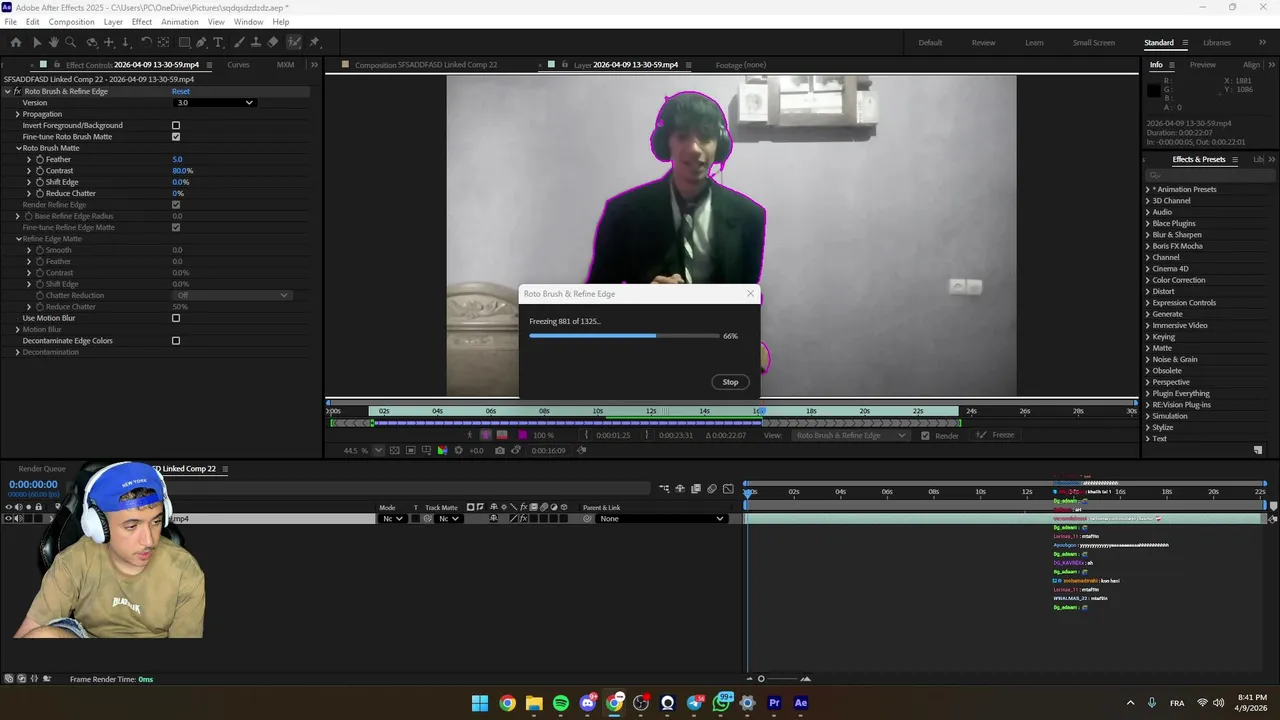Open the Parent & Link None dropdown
1280x720 pixels.
click(x=661, y=518)
